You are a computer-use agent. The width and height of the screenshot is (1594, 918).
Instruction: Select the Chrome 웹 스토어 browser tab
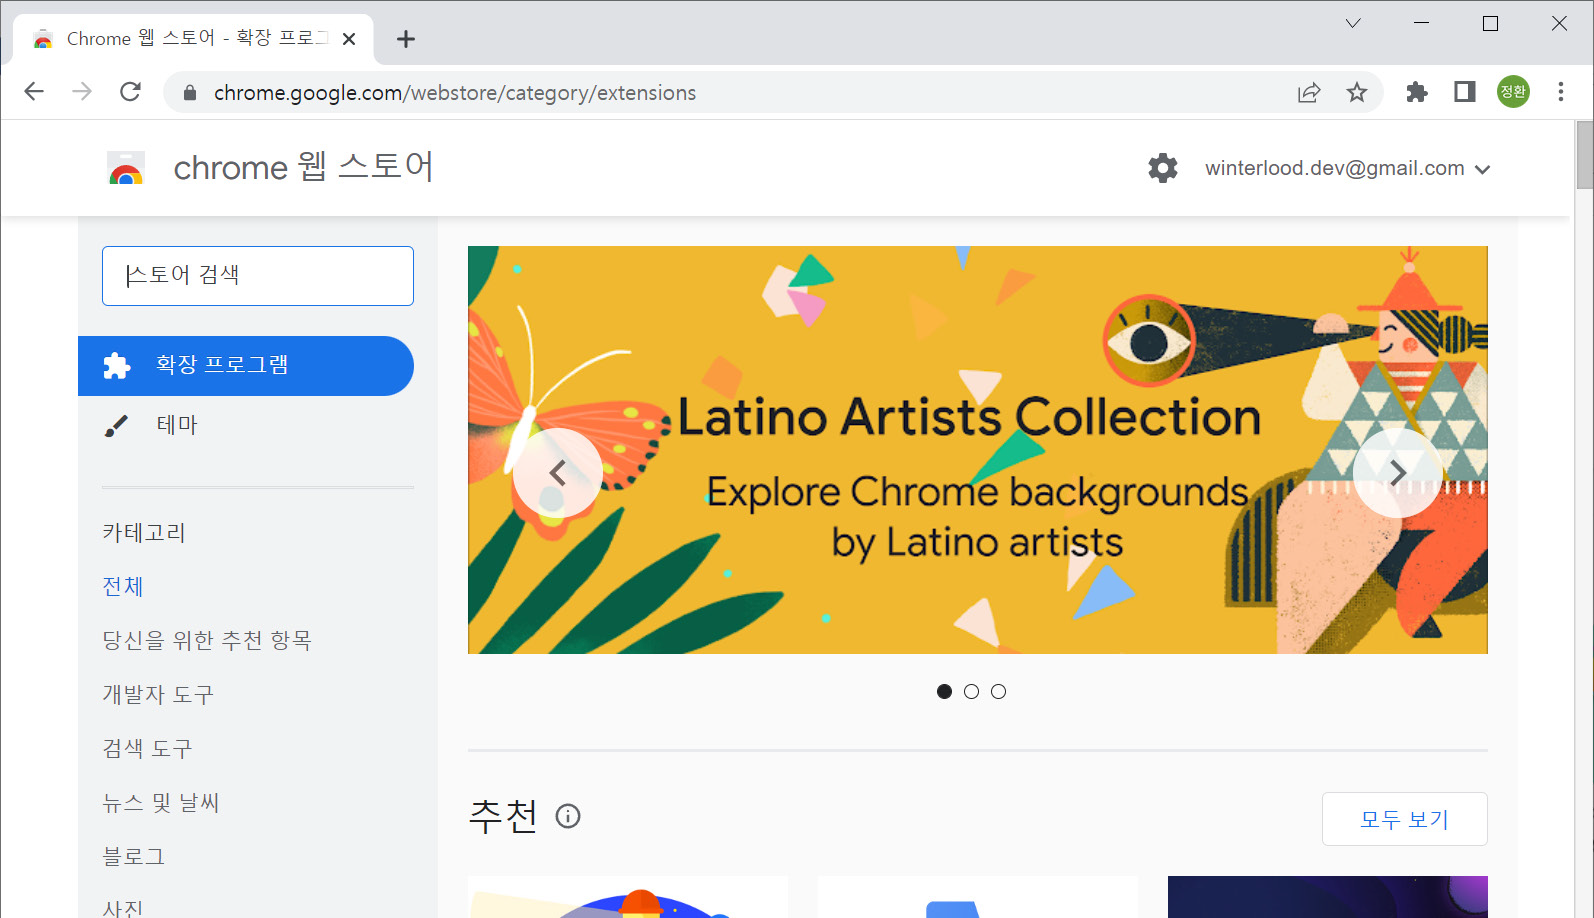click(x=195, y=39)
